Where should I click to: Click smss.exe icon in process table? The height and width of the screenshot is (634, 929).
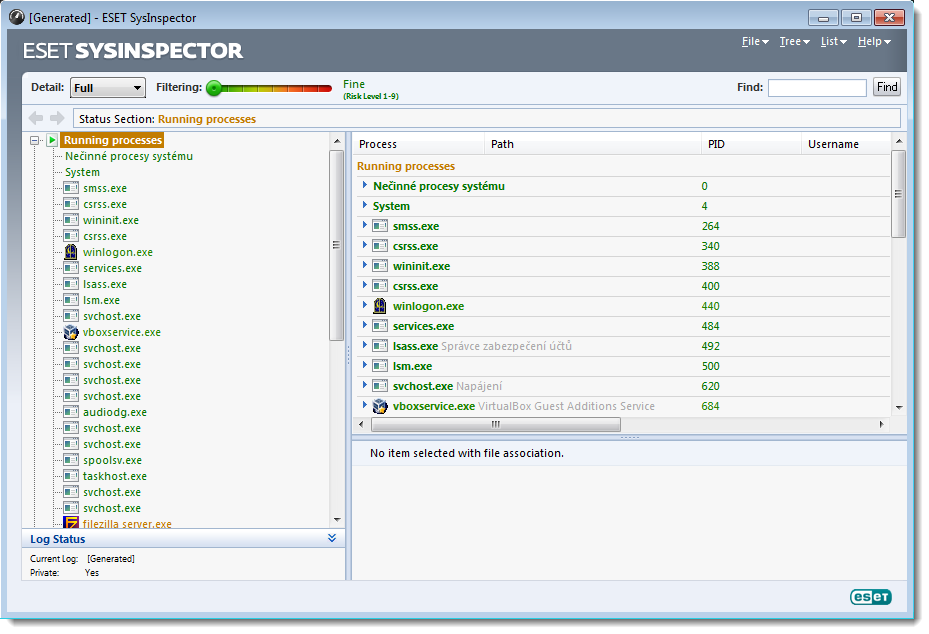(380, 226)
